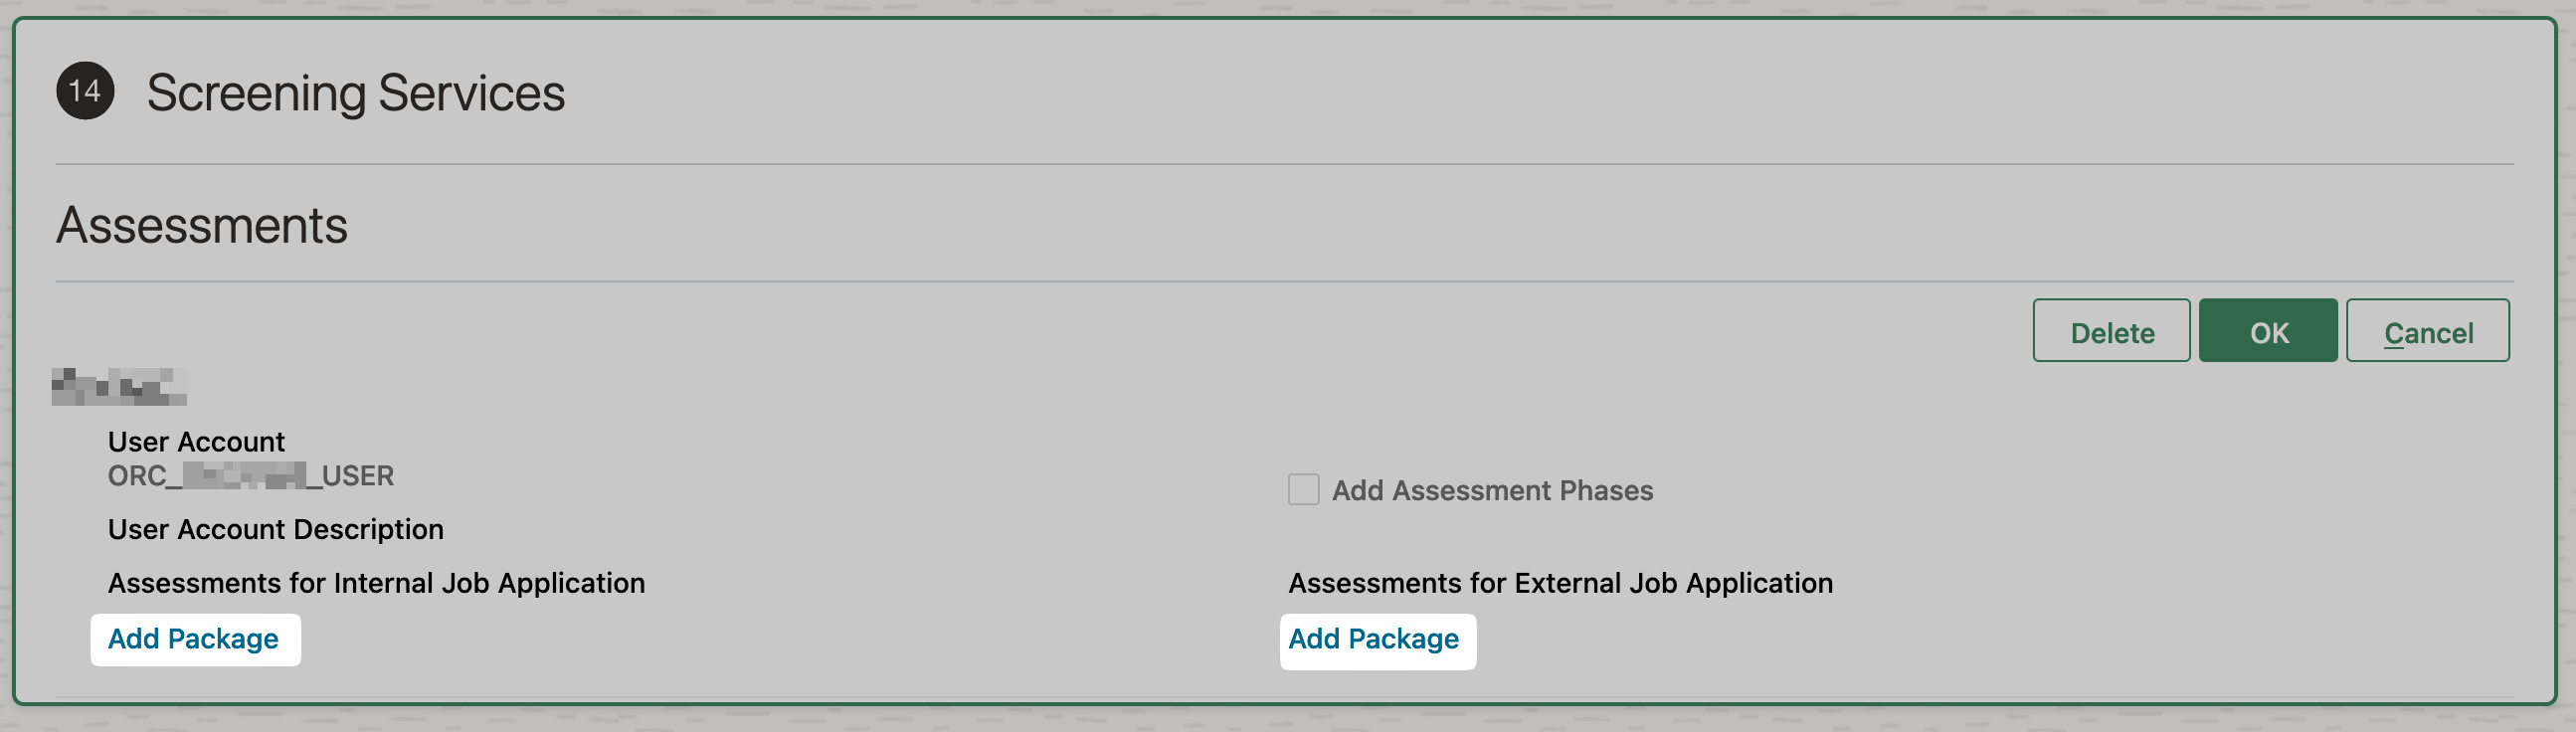Click Assessments for Internal Job Application label

(377, 583)
